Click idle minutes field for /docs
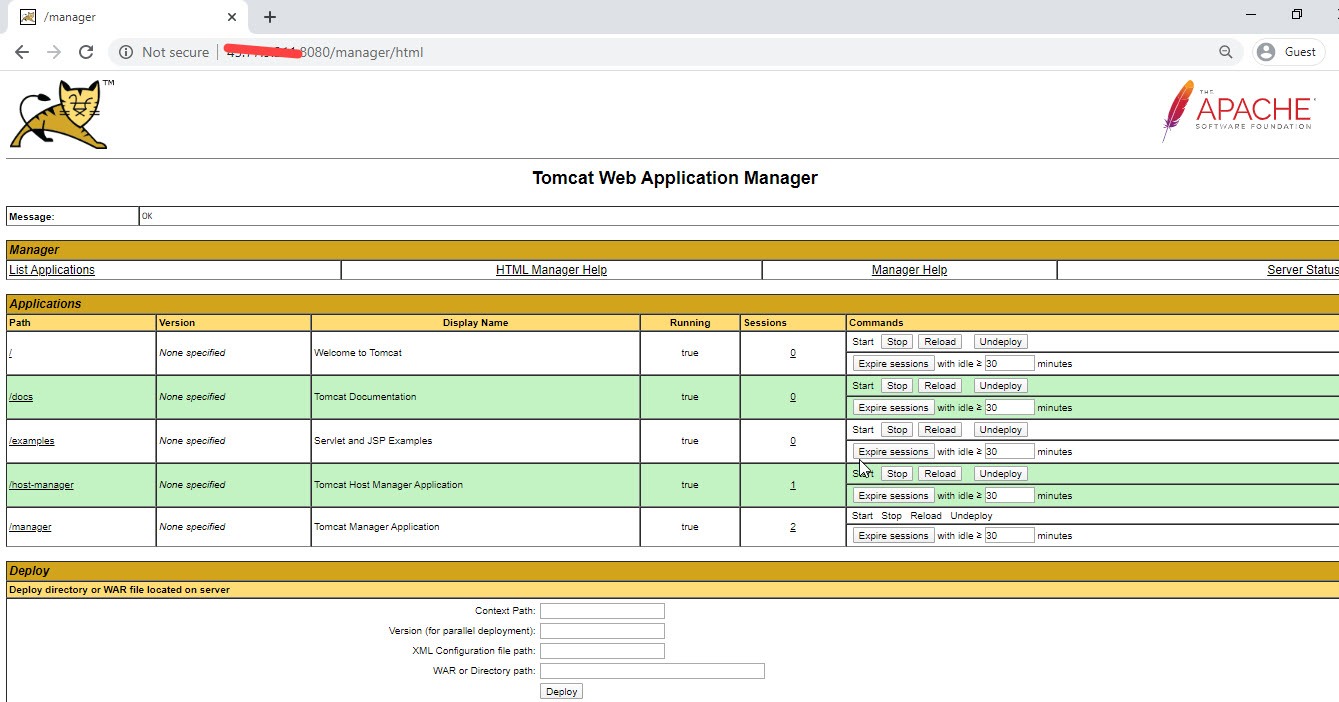 tap(1009, 408)
